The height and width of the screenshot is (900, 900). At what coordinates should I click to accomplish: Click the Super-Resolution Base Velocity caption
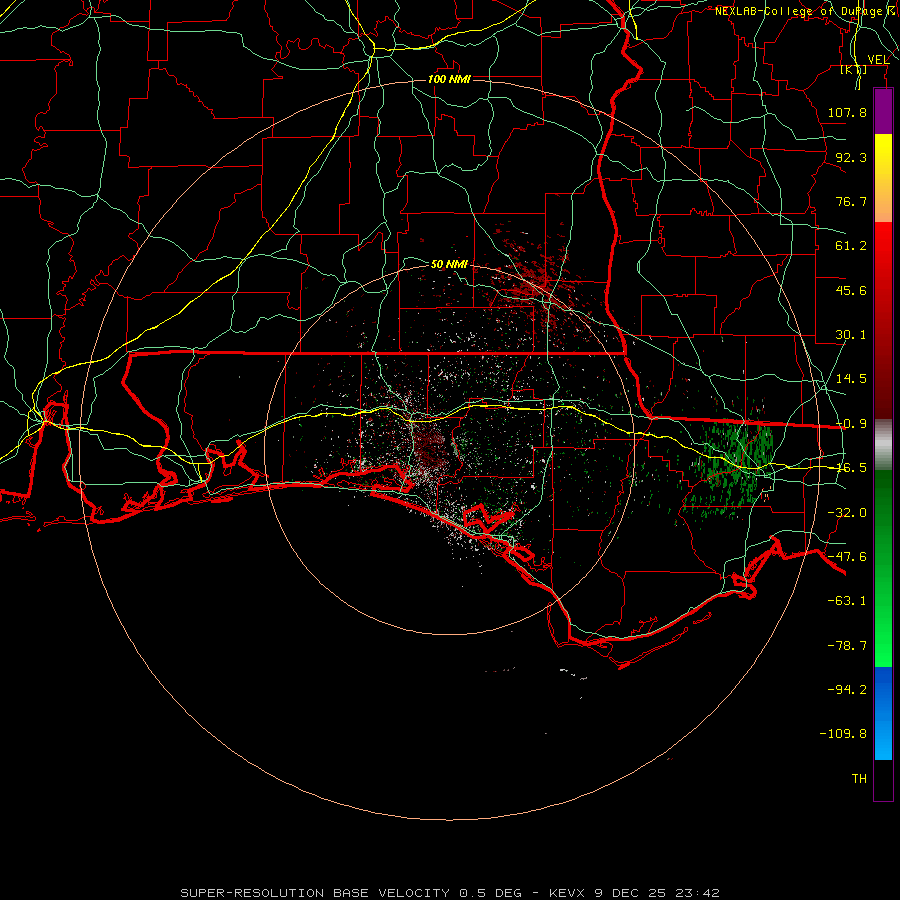450,893
